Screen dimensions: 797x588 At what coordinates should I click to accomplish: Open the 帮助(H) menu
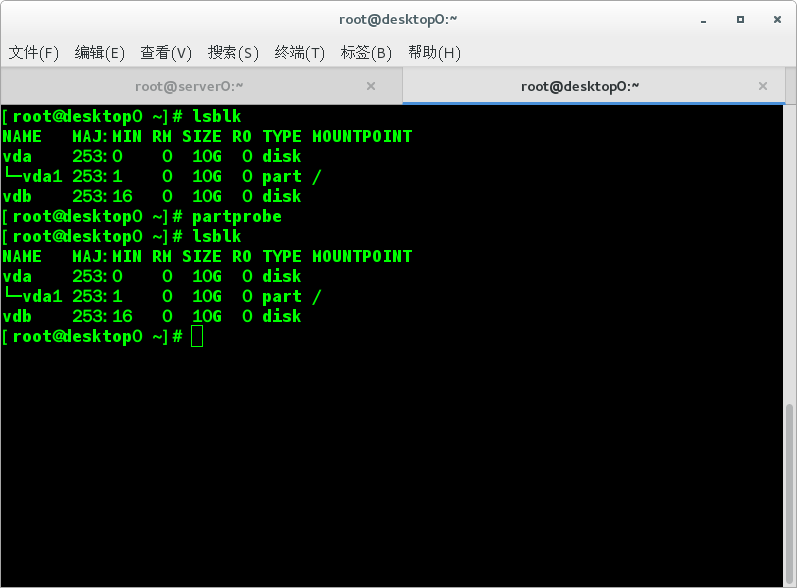point(434,52)
